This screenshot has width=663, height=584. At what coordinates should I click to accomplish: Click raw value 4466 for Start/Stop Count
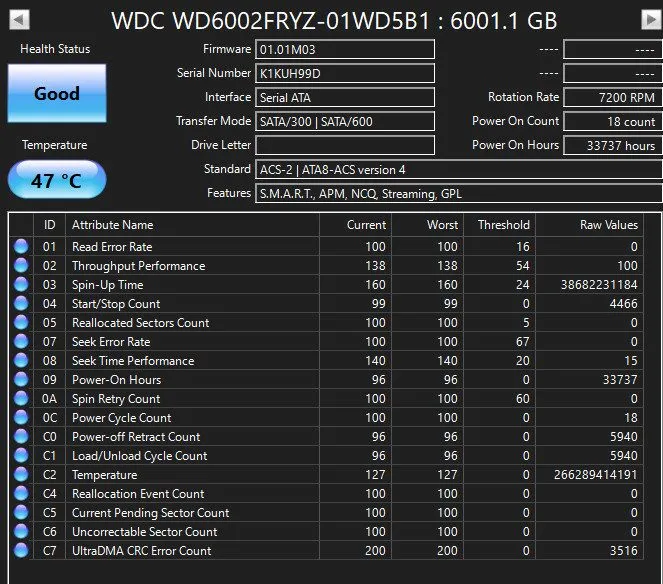[623, 304]
